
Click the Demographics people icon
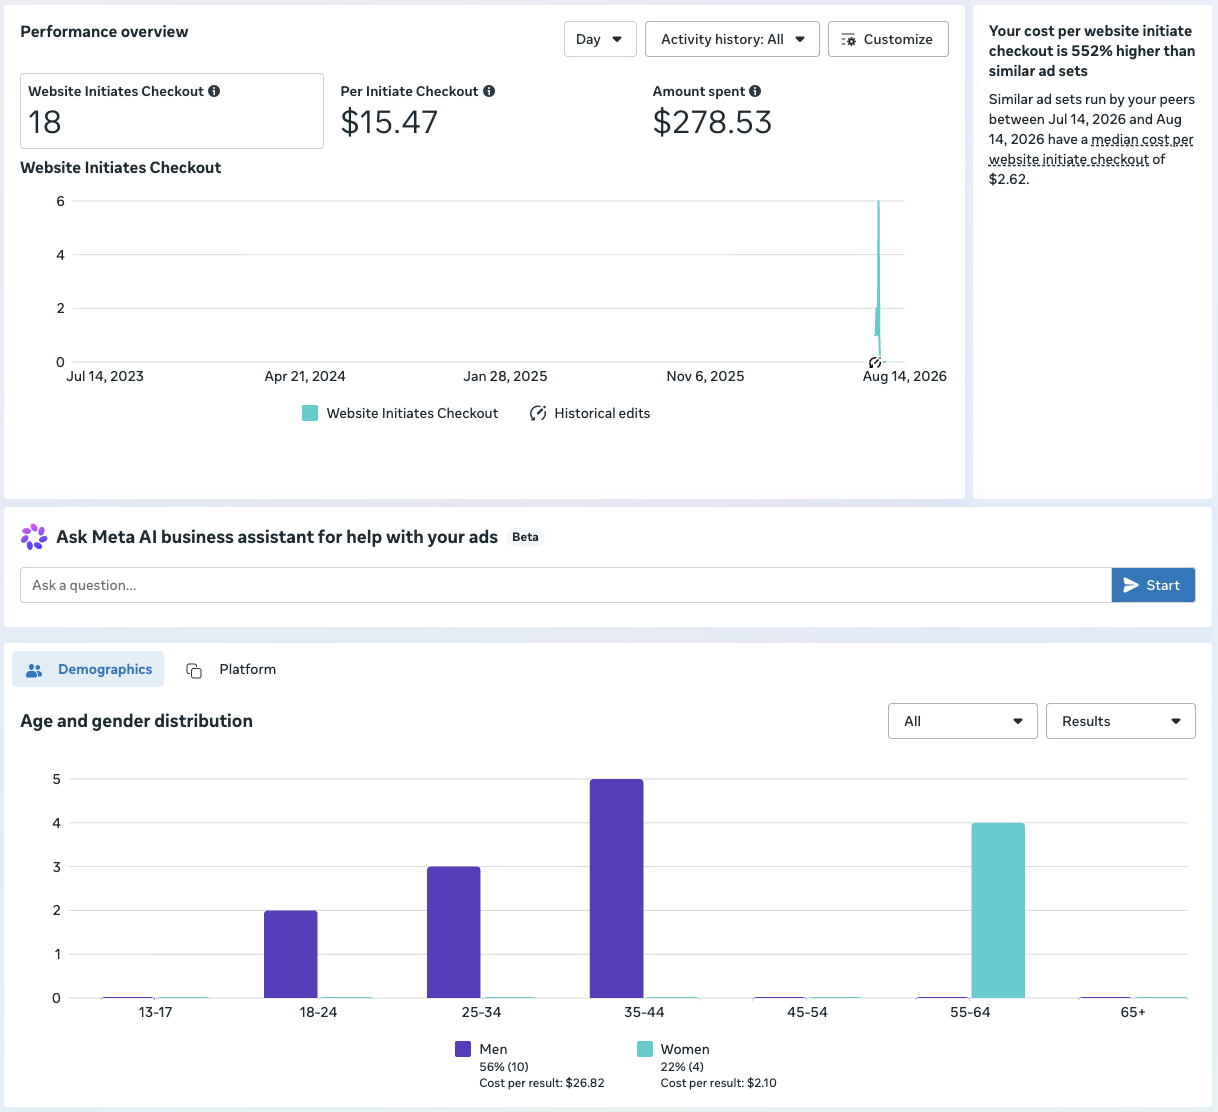click(34, 670)
